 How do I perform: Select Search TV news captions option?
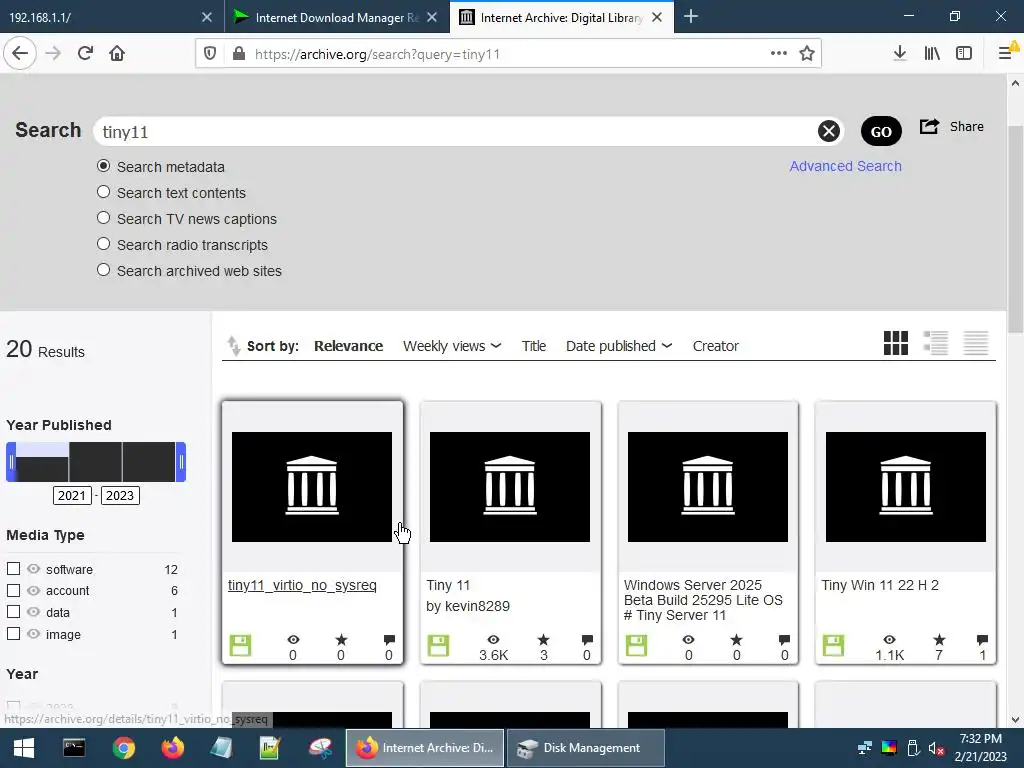[x=103, y=217]
